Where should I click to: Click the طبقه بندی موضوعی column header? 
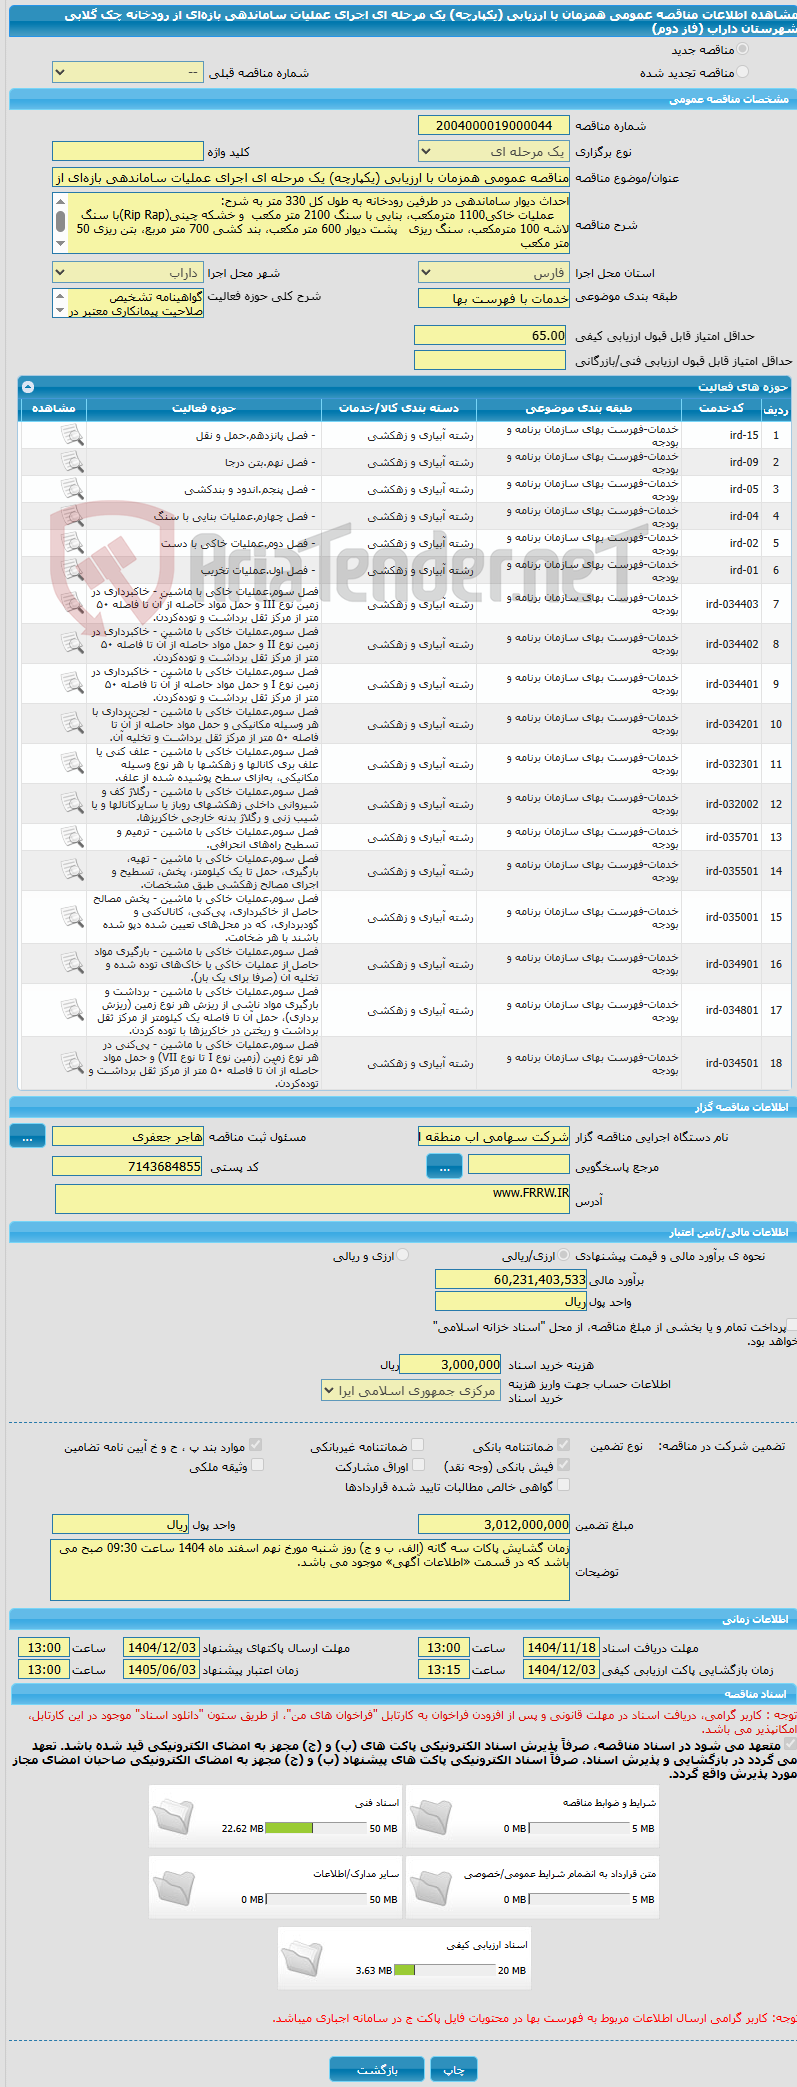pyautogui.click(x=579, y=408)
